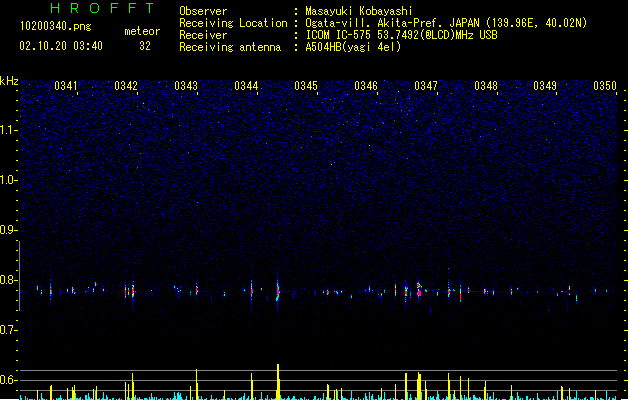629x400 pixels.
Task: Select the Ogata-vill. Akita-Pref. JAPAN location text
Action: (446, 23)
